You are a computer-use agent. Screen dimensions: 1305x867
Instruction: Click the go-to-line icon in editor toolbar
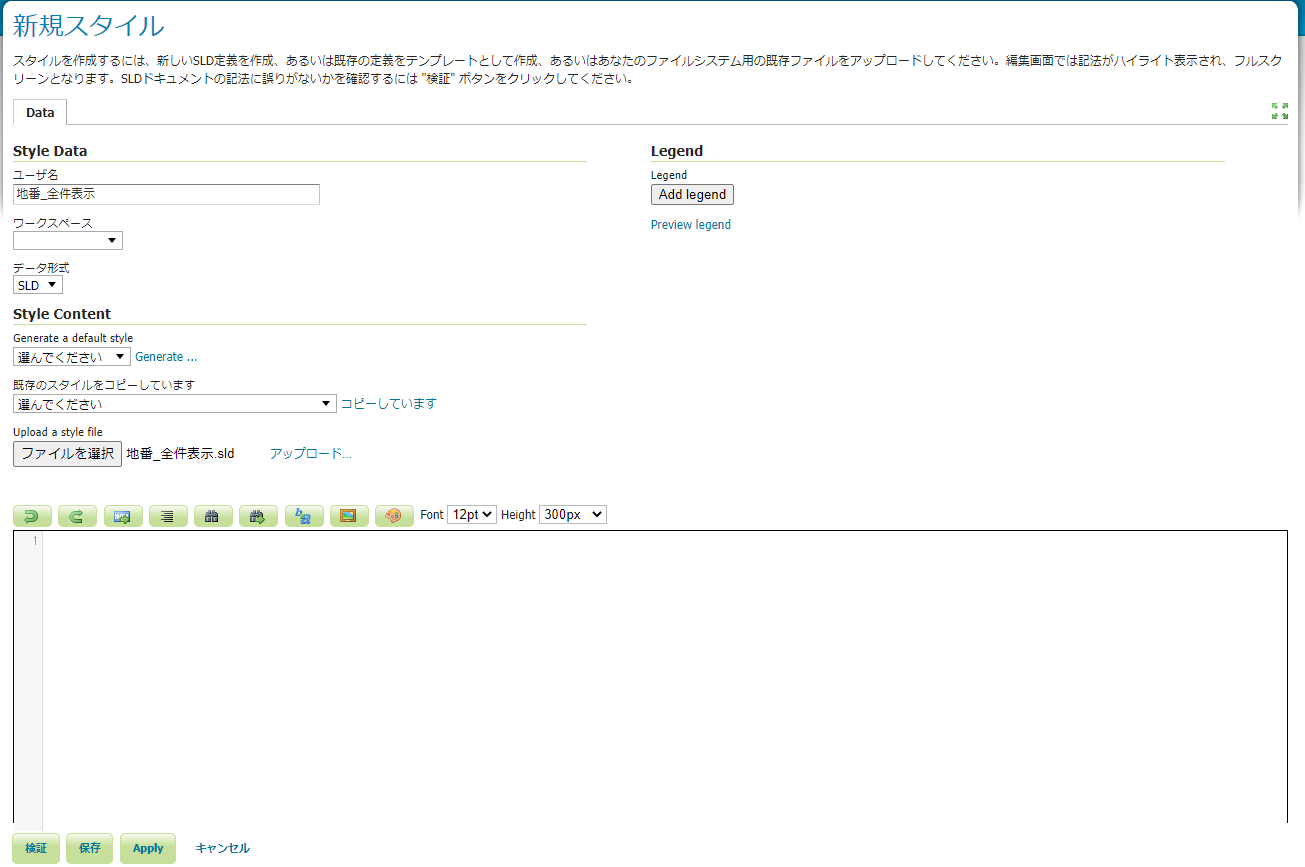(x=123, y=516)
